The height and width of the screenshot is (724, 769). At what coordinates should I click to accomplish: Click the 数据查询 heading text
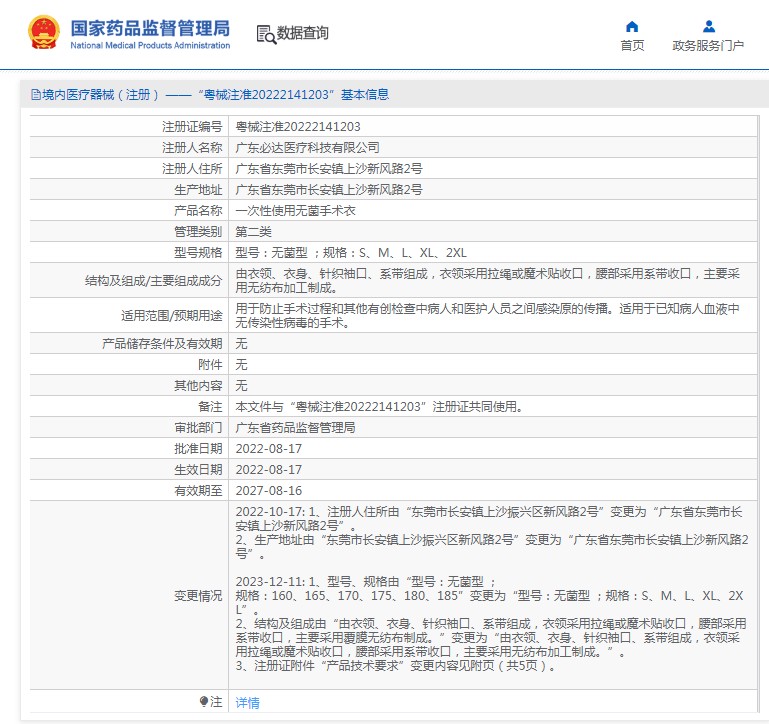303,33
